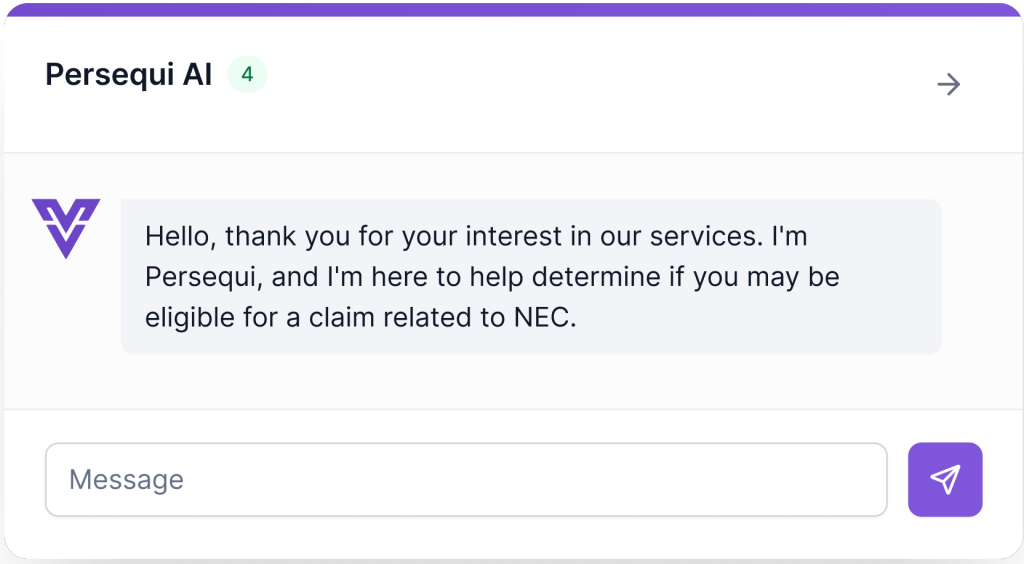
Task: Click the word NEC in the message
Action: [x=541, y=317]
